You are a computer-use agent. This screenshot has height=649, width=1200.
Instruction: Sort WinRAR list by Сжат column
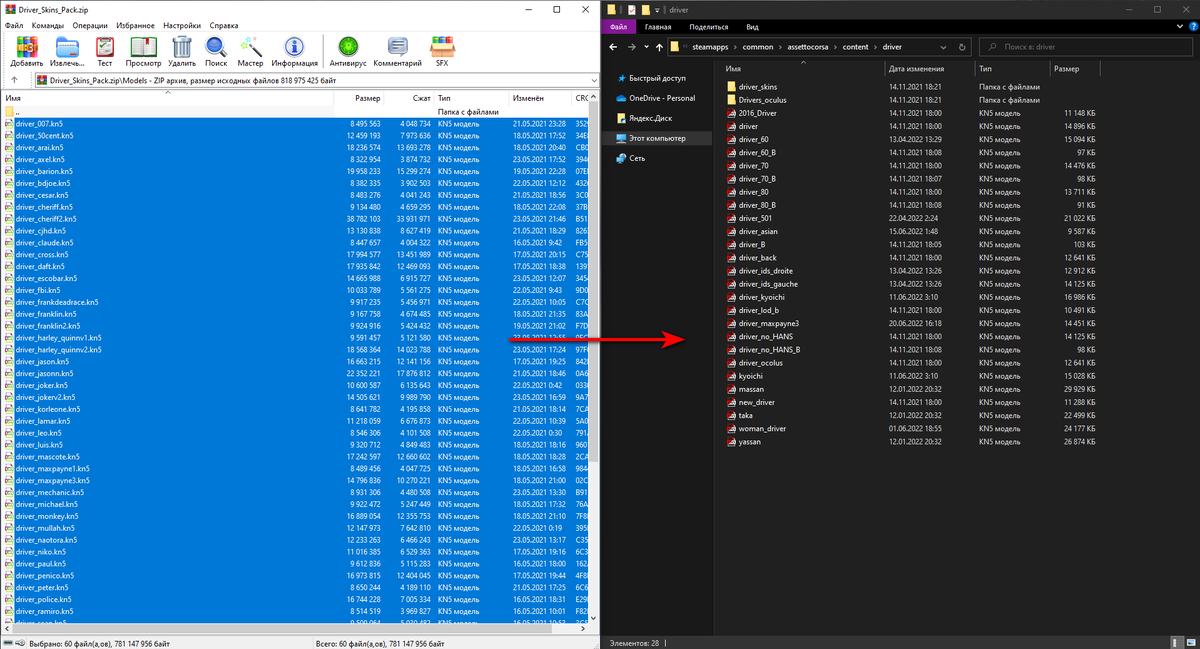[409, 98]
